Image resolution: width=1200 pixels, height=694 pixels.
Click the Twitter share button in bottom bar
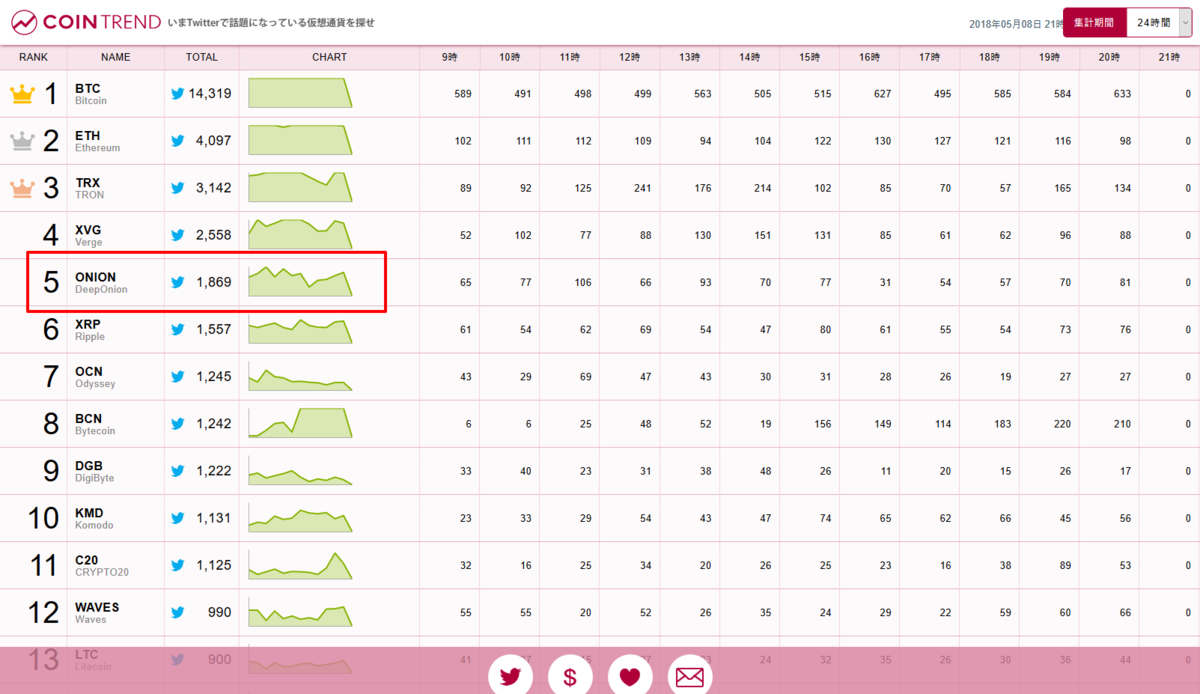point(511,676)
